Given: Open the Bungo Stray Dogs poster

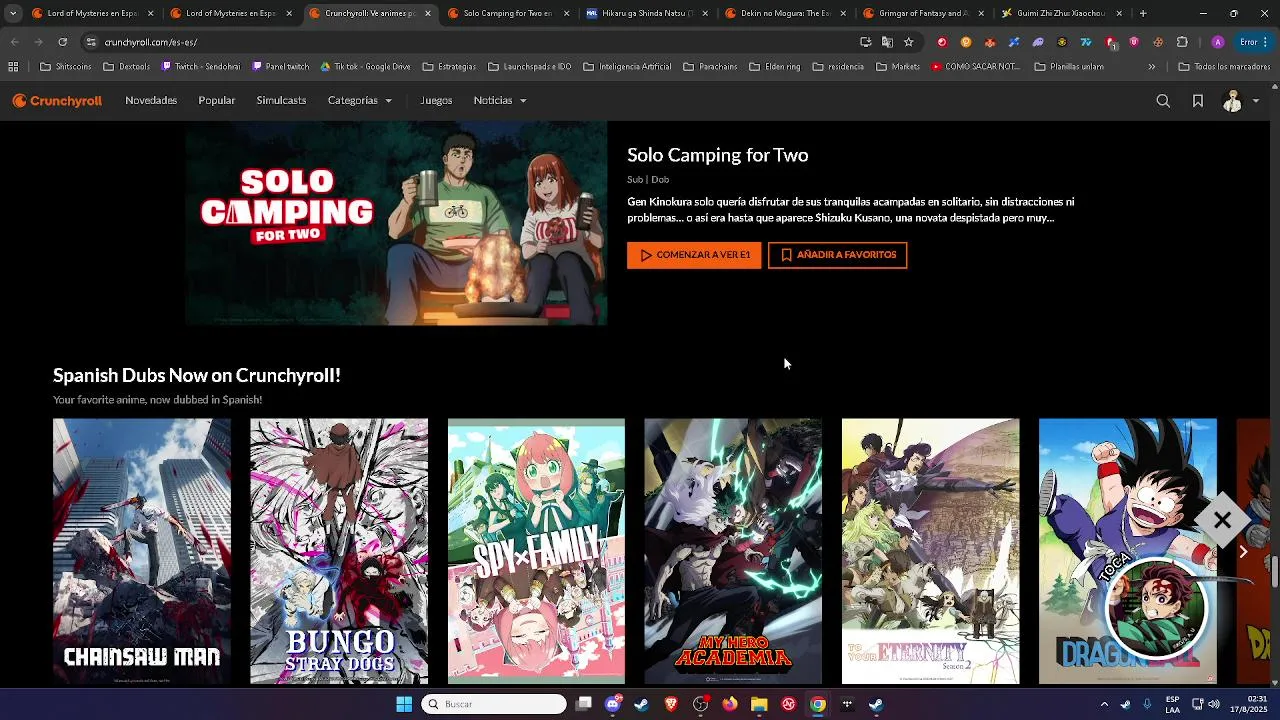Looking at the screenshot, I should pos(339,551).
